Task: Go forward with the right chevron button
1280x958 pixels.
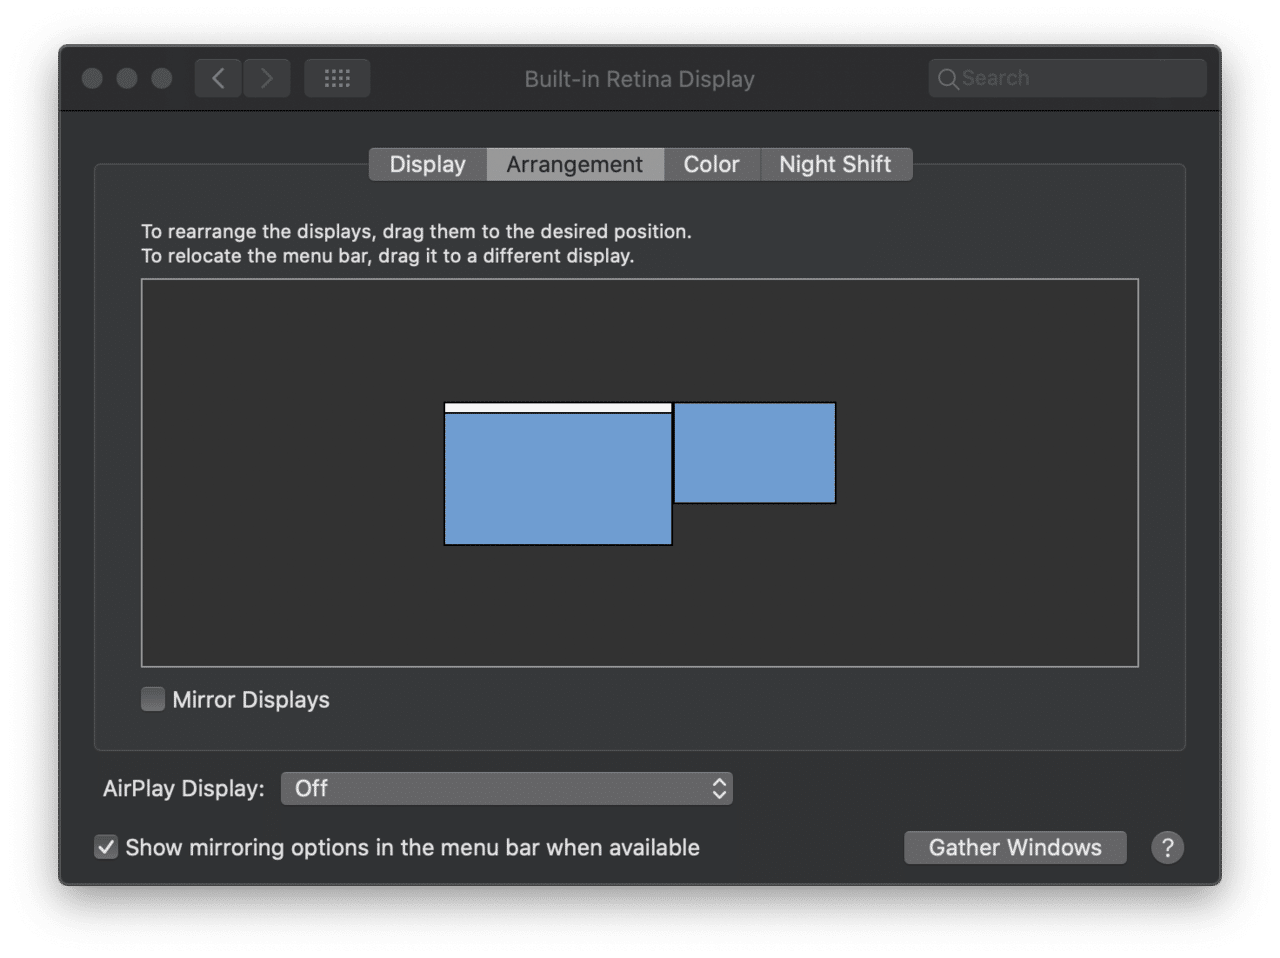Action: coord(266,78)
